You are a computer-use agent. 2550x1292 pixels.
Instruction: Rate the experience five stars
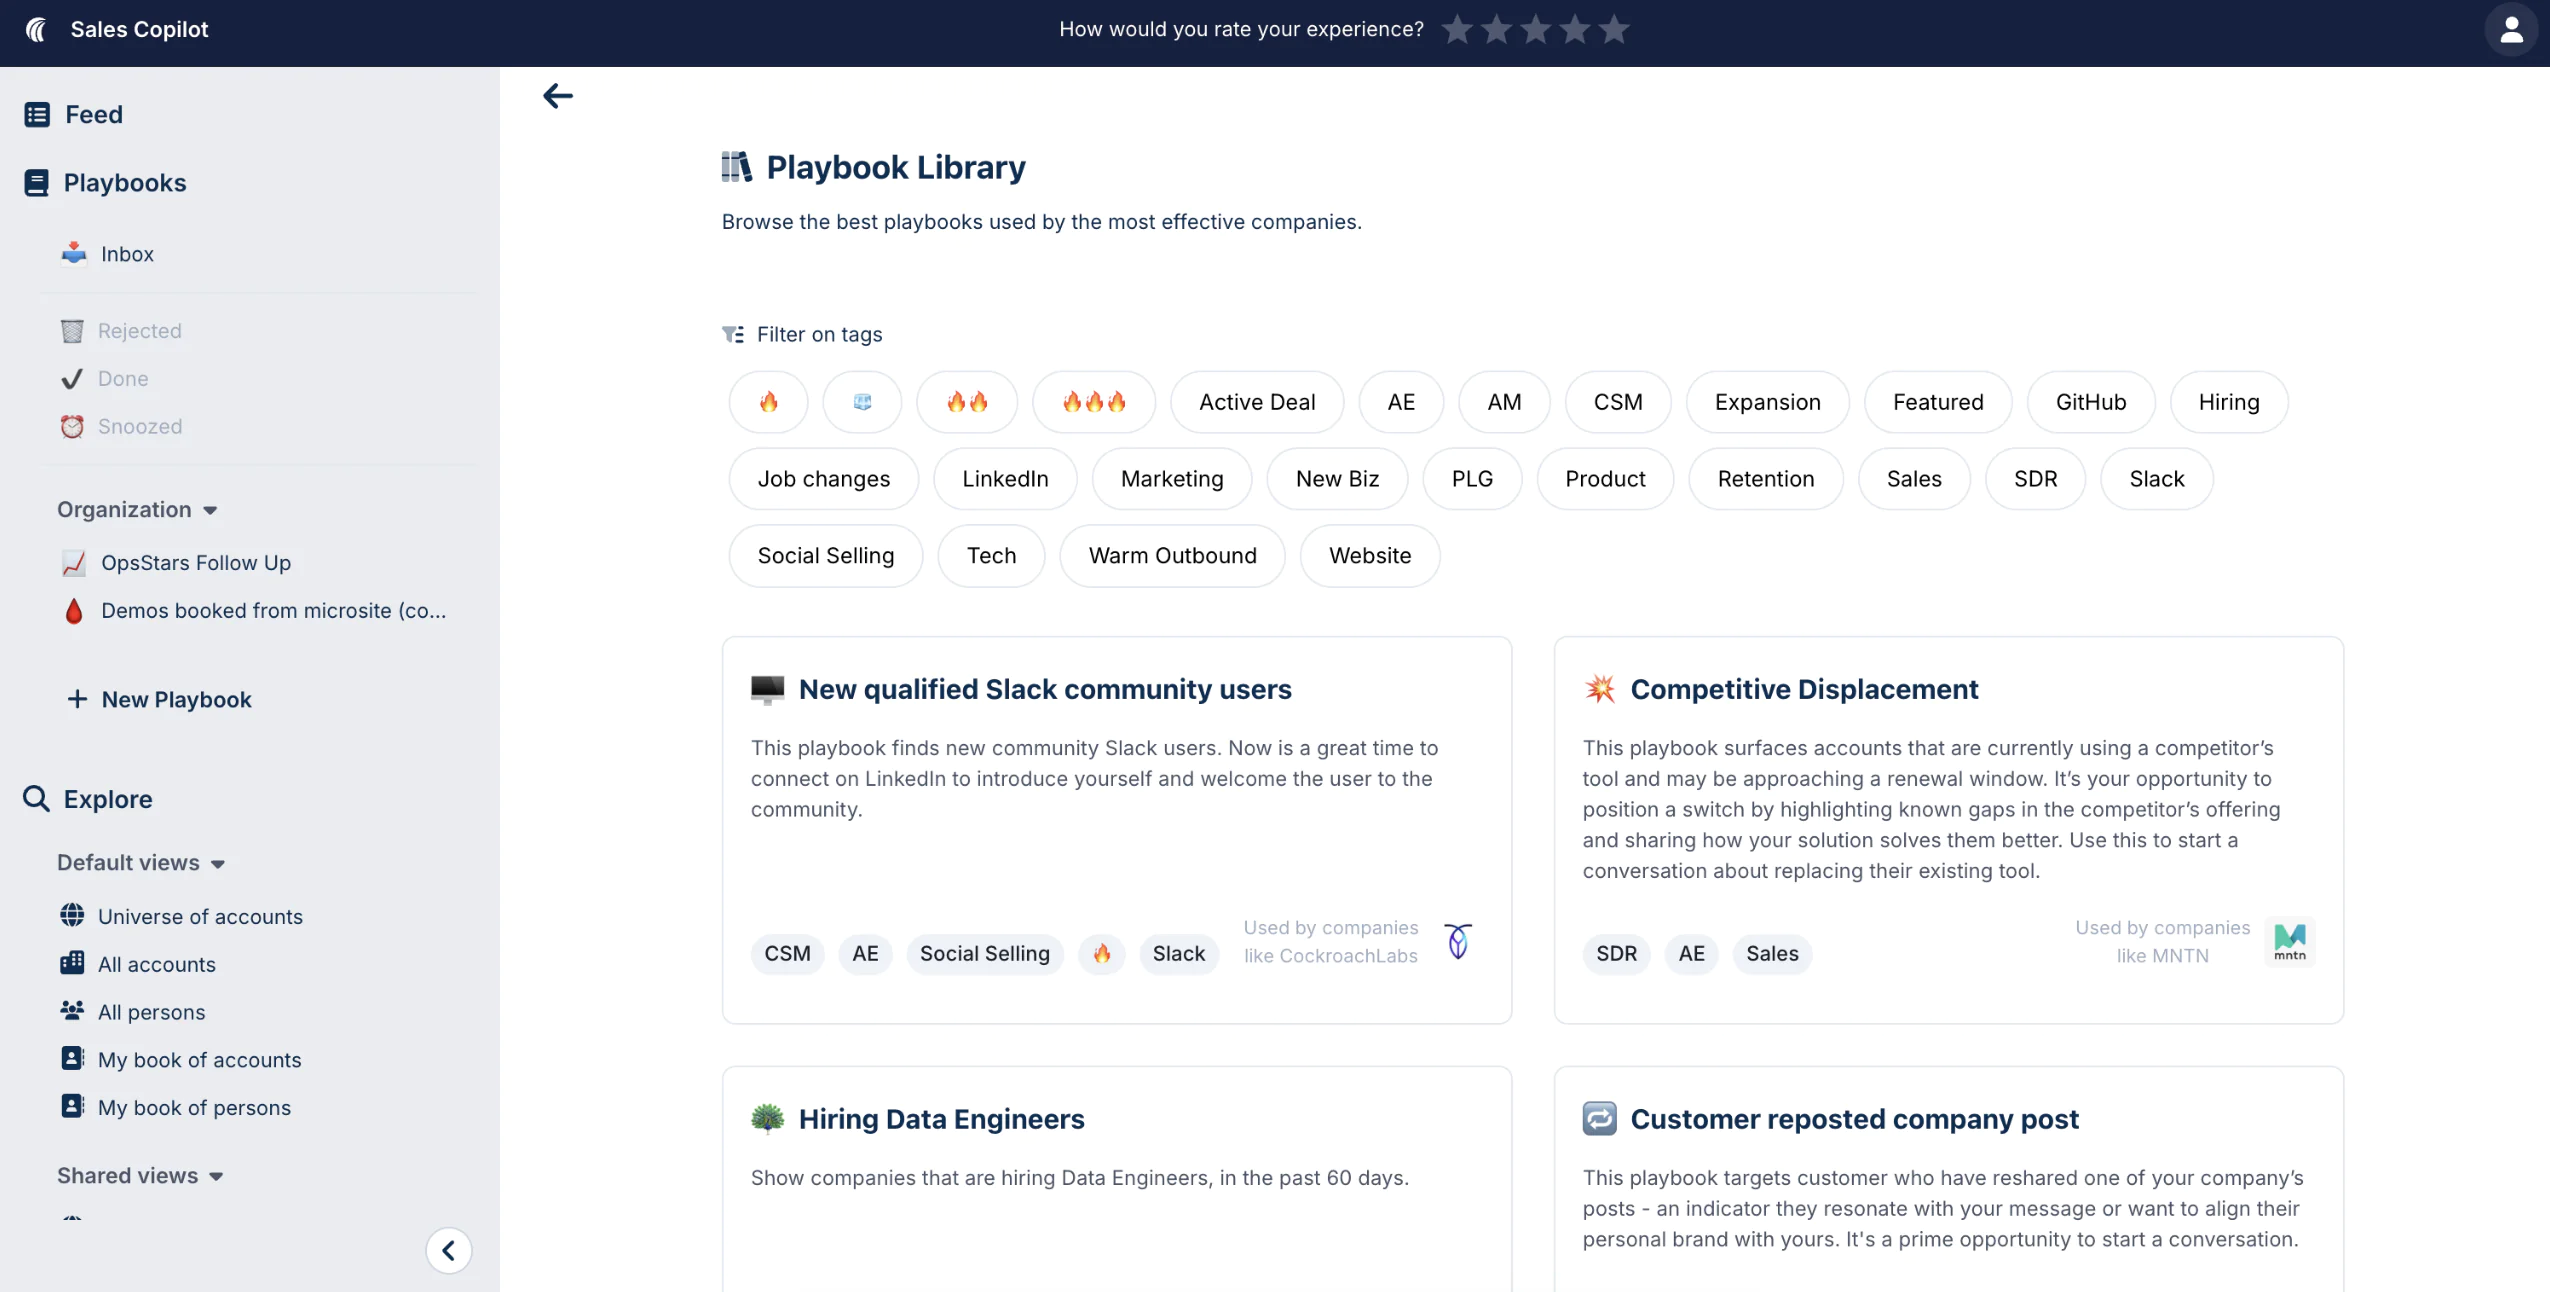pyautogui.click(x=1614, y=30)
